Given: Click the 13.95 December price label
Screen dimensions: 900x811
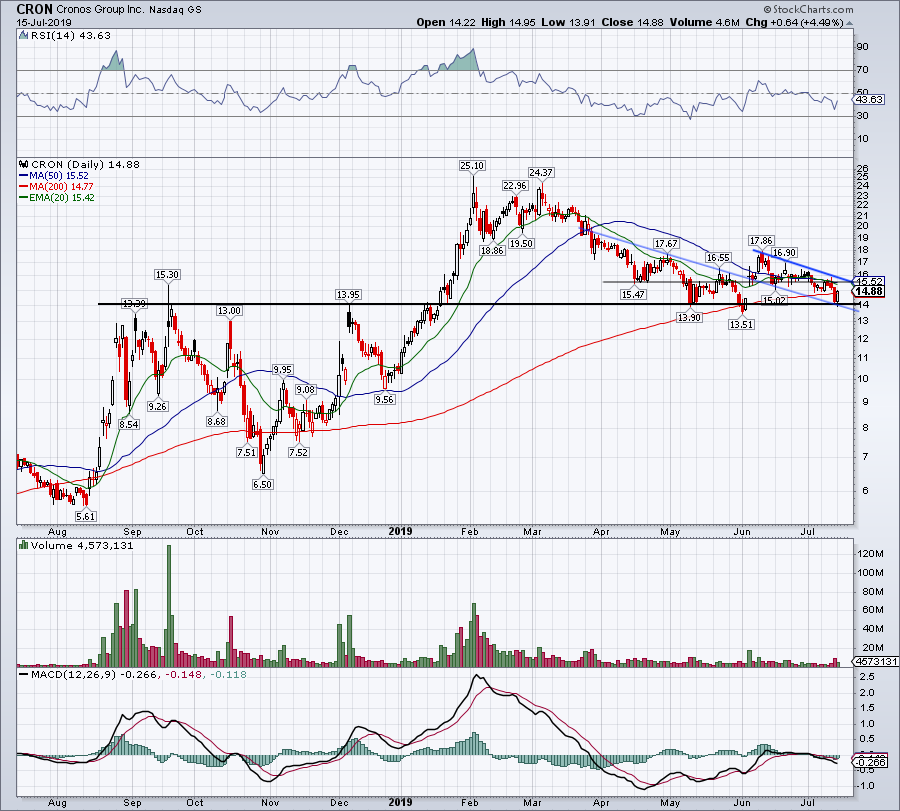Looking at the screenshot, I should click(x=348, y=294).
